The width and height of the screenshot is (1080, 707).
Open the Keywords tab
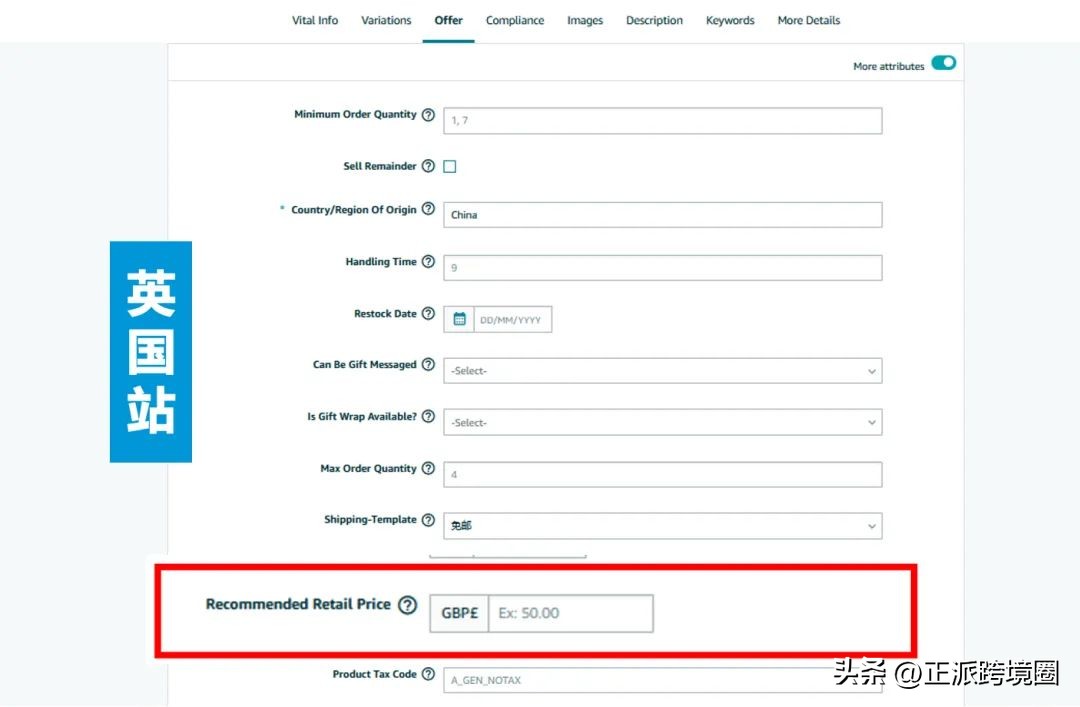click(730, 20)
